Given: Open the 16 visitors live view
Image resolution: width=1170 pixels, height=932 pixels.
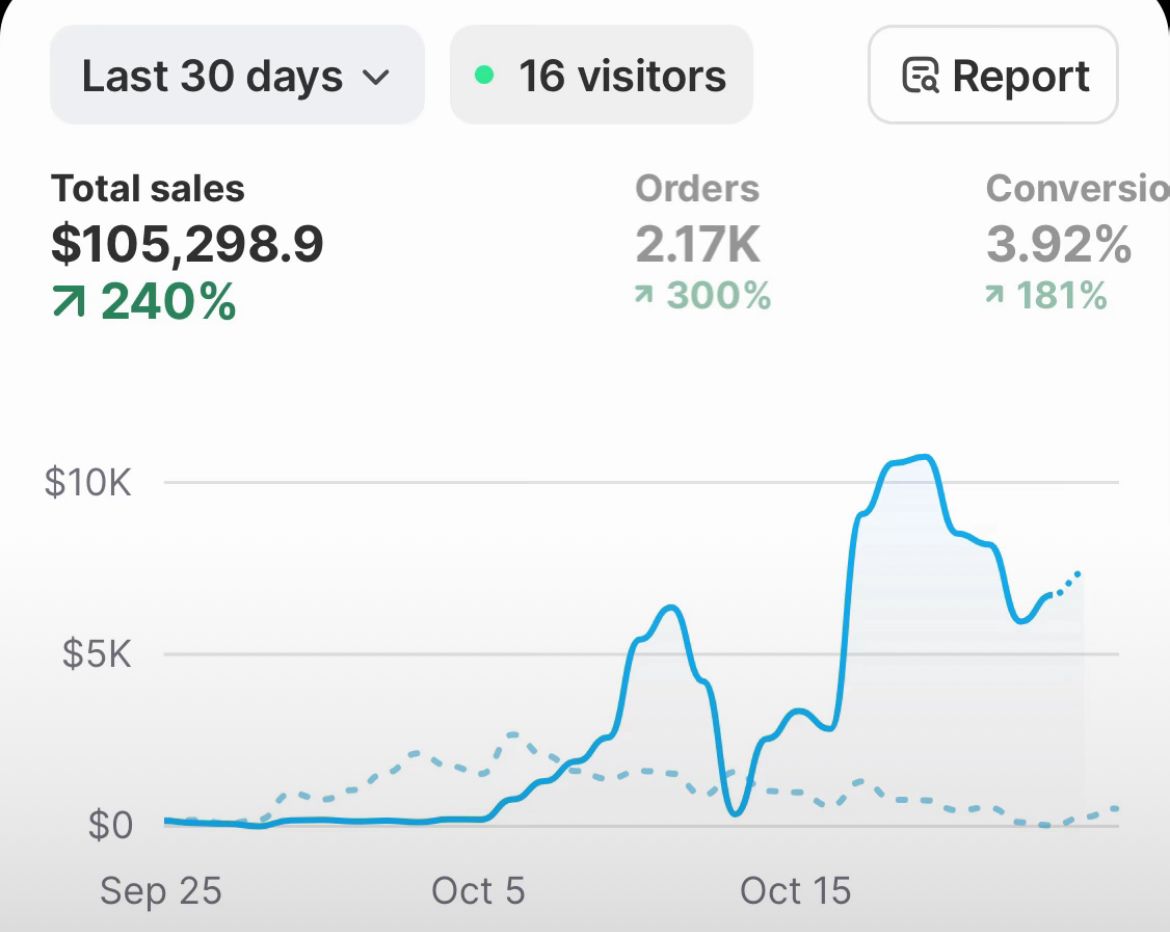Looking at the screenshot, I should tap(601, 76).
